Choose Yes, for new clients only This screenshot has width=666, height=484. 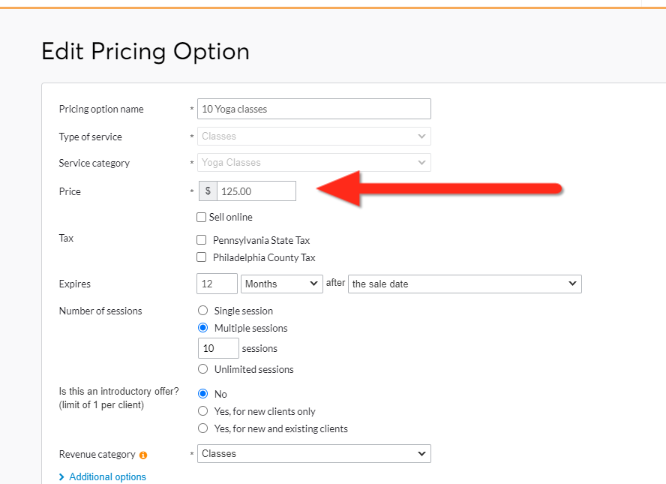(203, 411)
